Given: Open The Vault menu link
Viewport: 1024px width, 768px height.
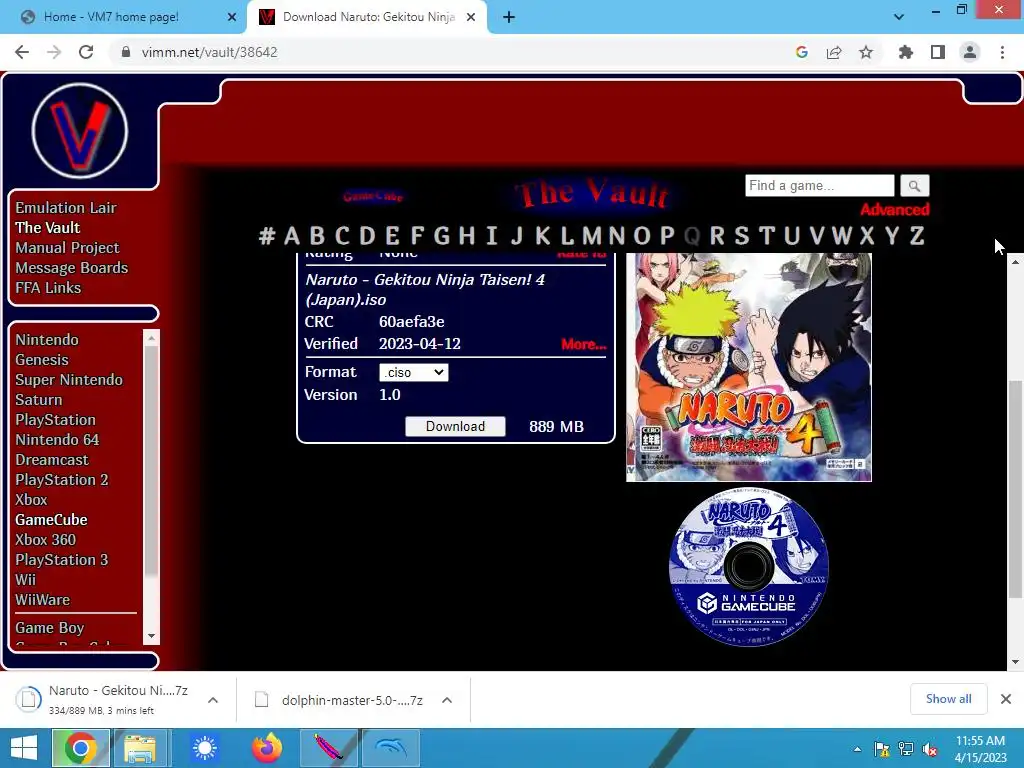Looking at the screenshot, I should [48, 228].
